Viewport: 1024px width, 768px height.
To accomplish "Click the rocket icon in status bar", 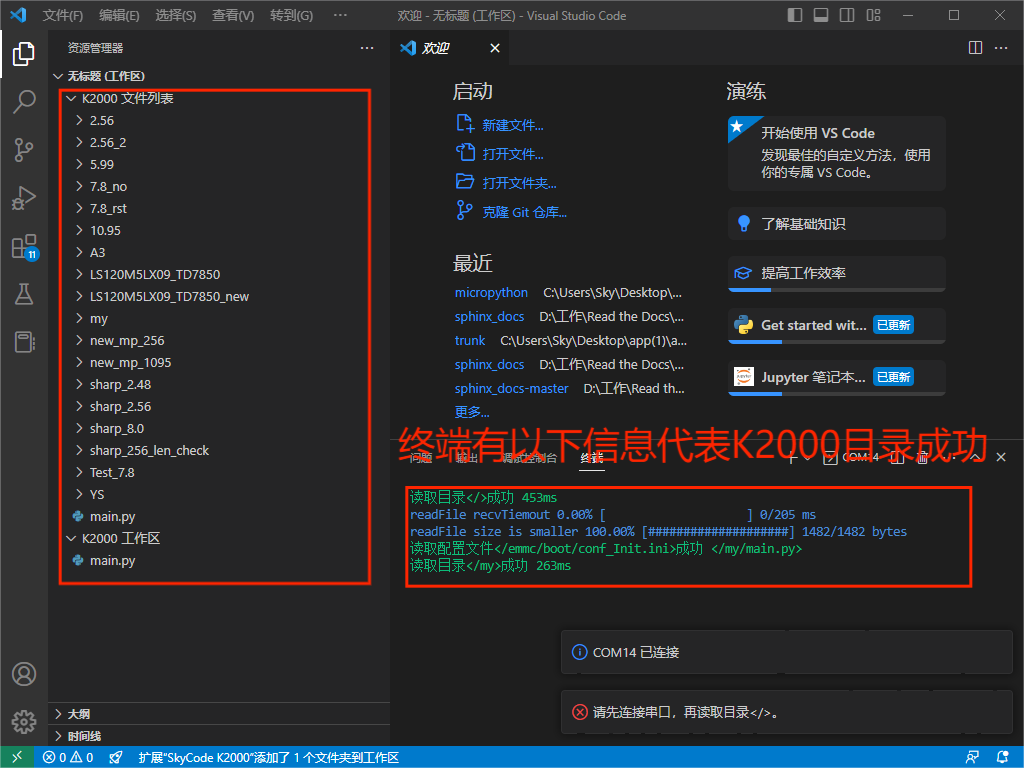I will point(116,757).
